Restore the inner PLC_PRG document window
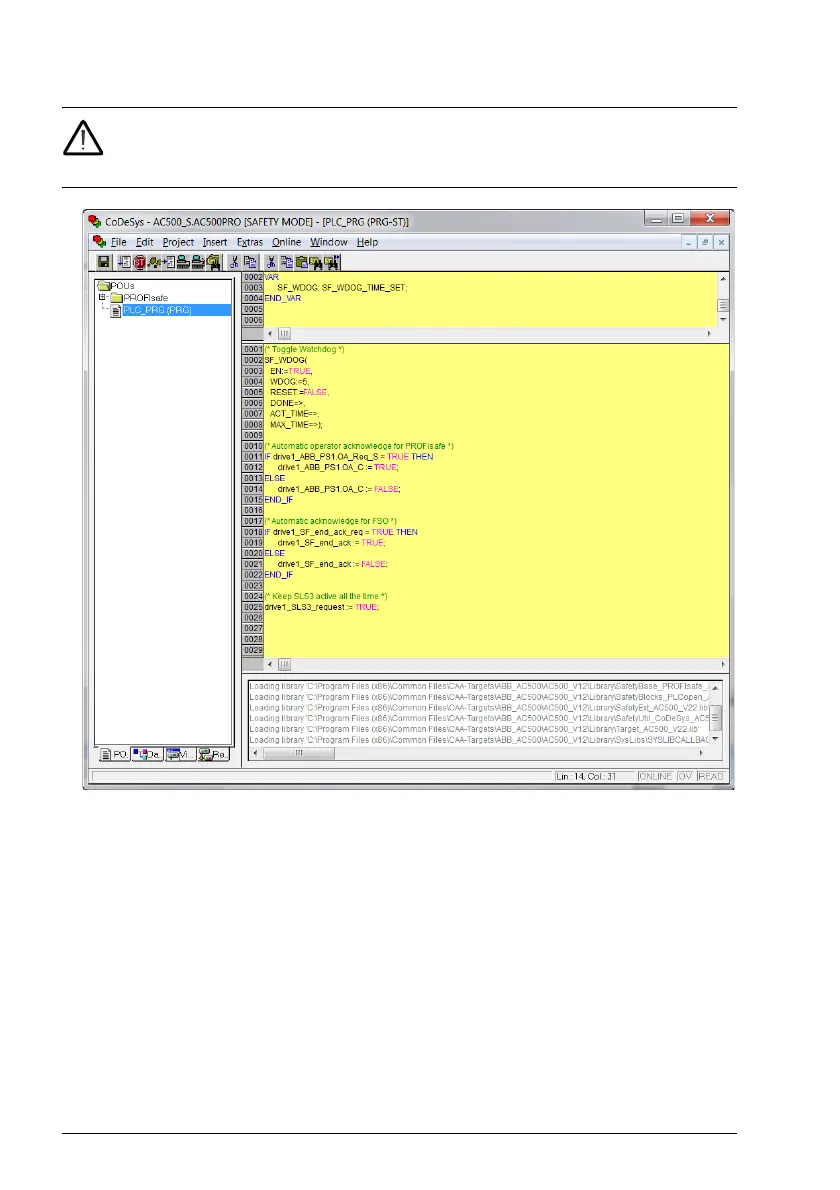 click(x=704, y=242)
